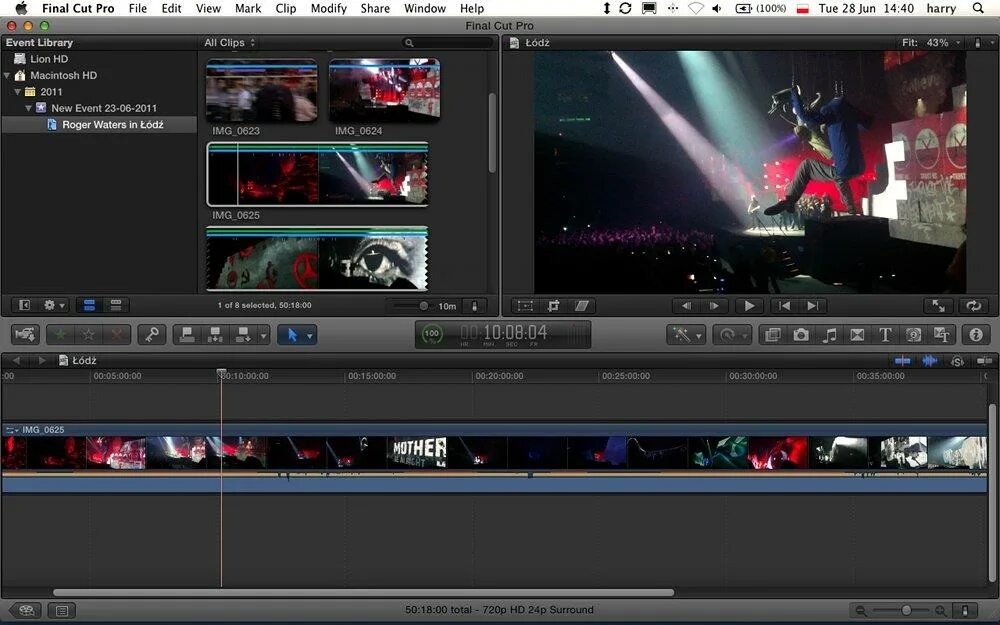Screen dimensions: 1000x625
Task: Open the Inspector with the info icon
Action: click(x=977, y=334)
